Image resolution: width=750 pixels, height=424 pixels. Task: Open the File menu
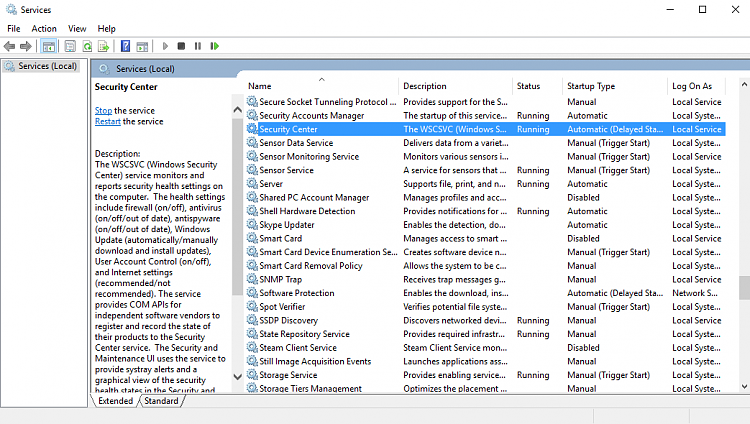(13, 29)
